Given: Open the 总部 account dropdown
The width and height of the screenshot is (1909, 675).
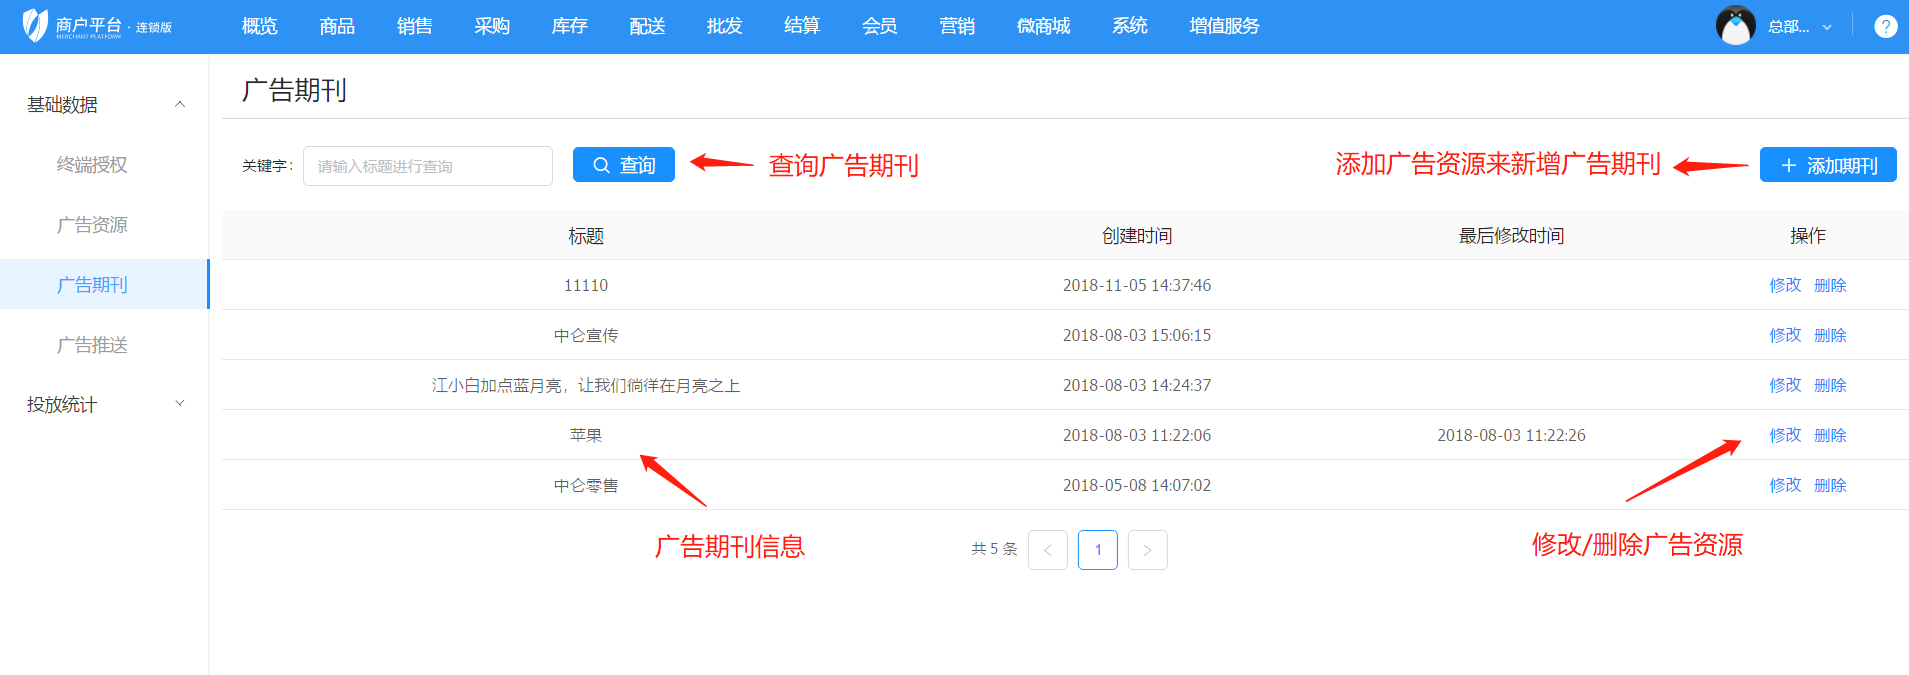Looking at the screenshot, I should (x=1799, y=27).
